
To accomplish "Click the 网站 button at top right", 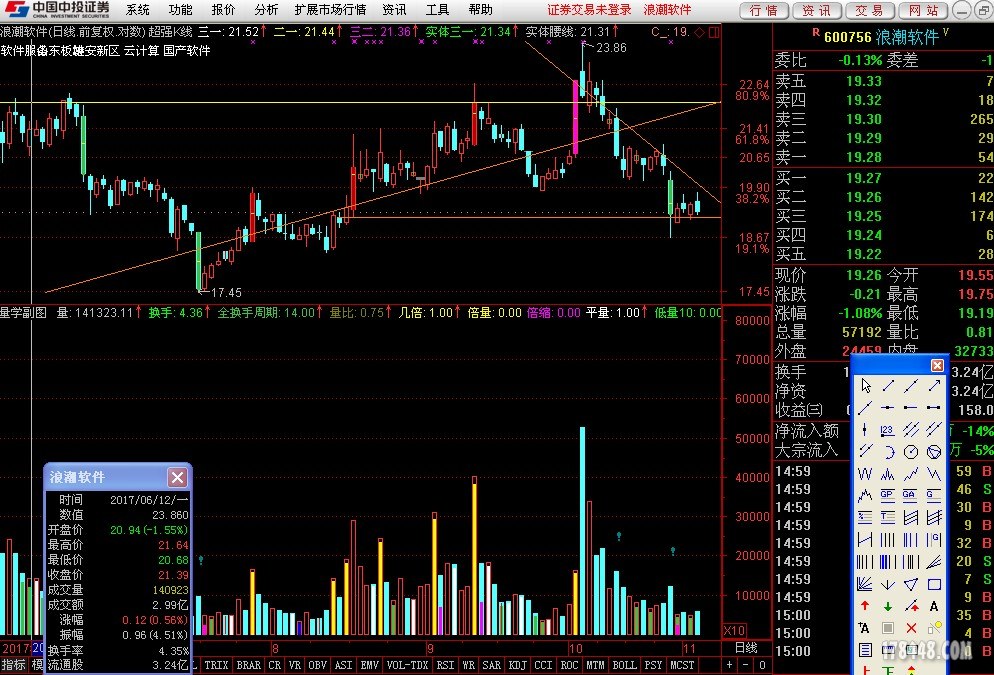I will click(924, 10).
